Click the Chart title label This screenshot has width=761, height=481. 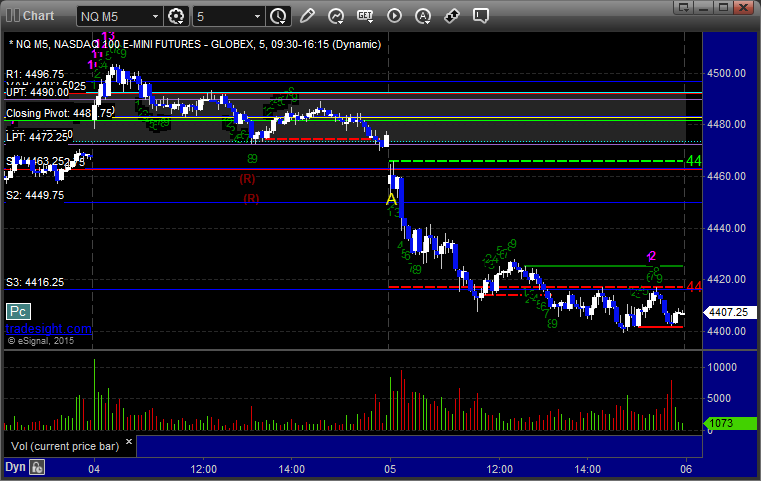[x=38, y=16]
